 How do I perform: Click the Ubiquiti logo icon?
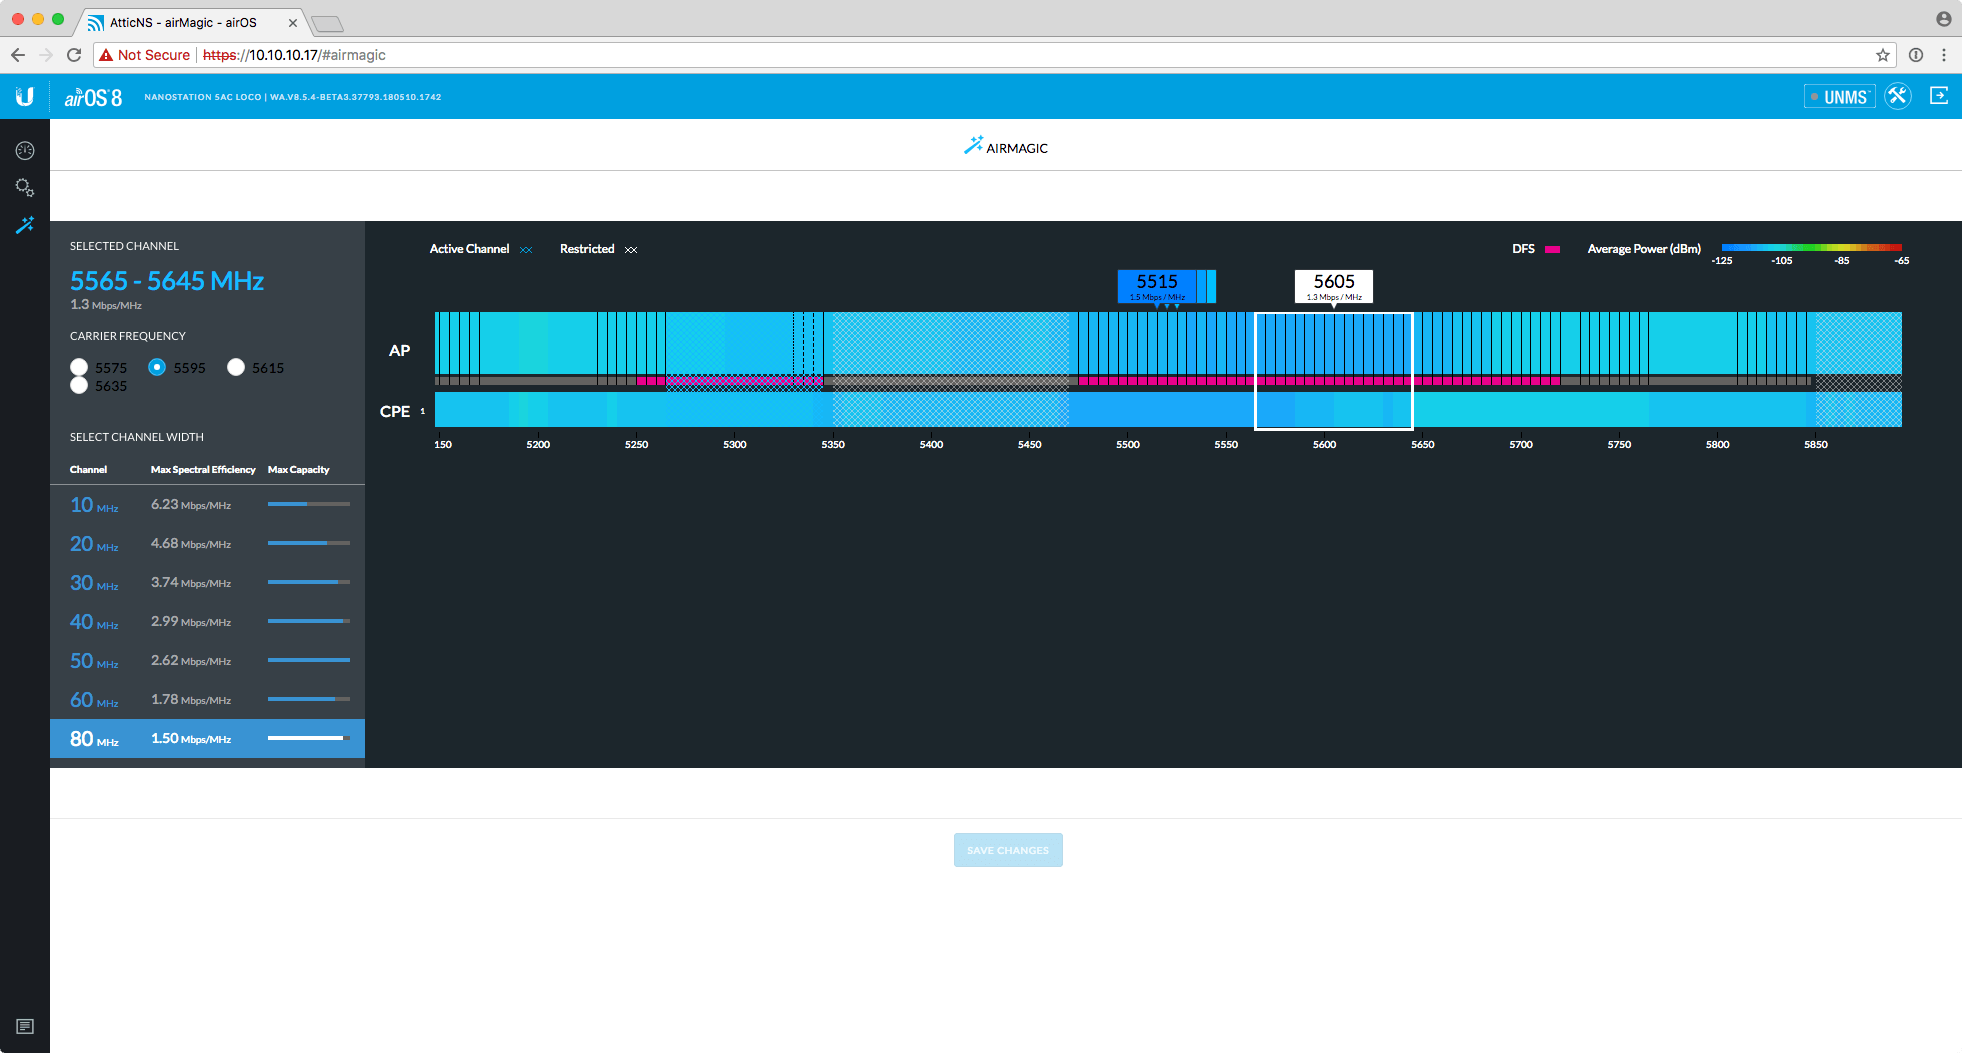(25, 97)
